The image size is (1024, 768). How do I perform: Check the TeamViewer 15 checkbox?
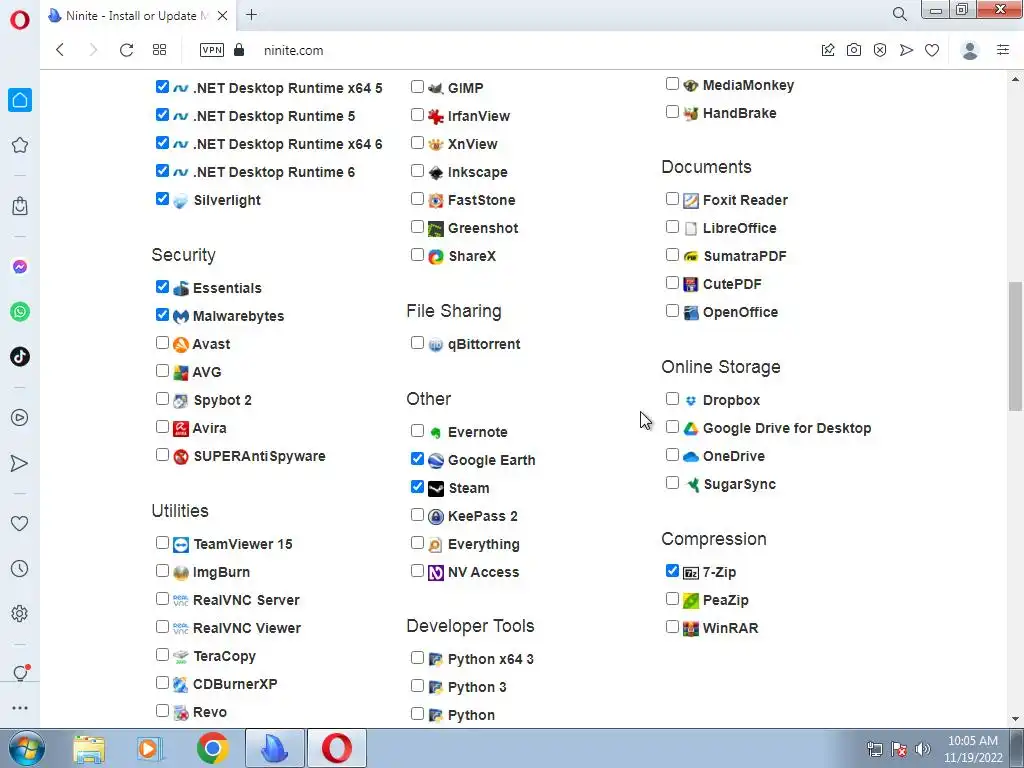click(163, 543)
